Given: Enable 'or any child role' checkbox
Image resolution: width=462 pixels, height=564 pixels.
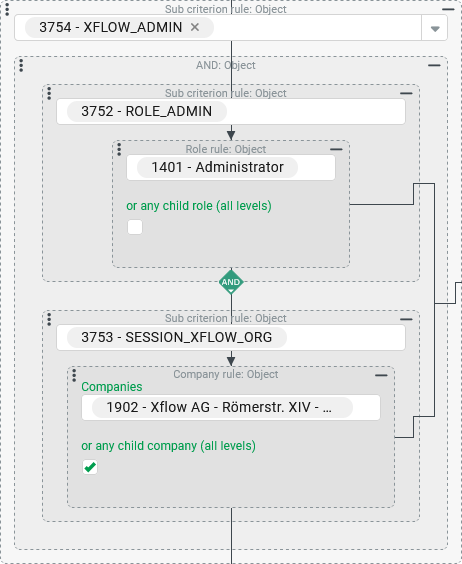Looking at the screenshot, I should pyautogui.click(x=135, y=227).
